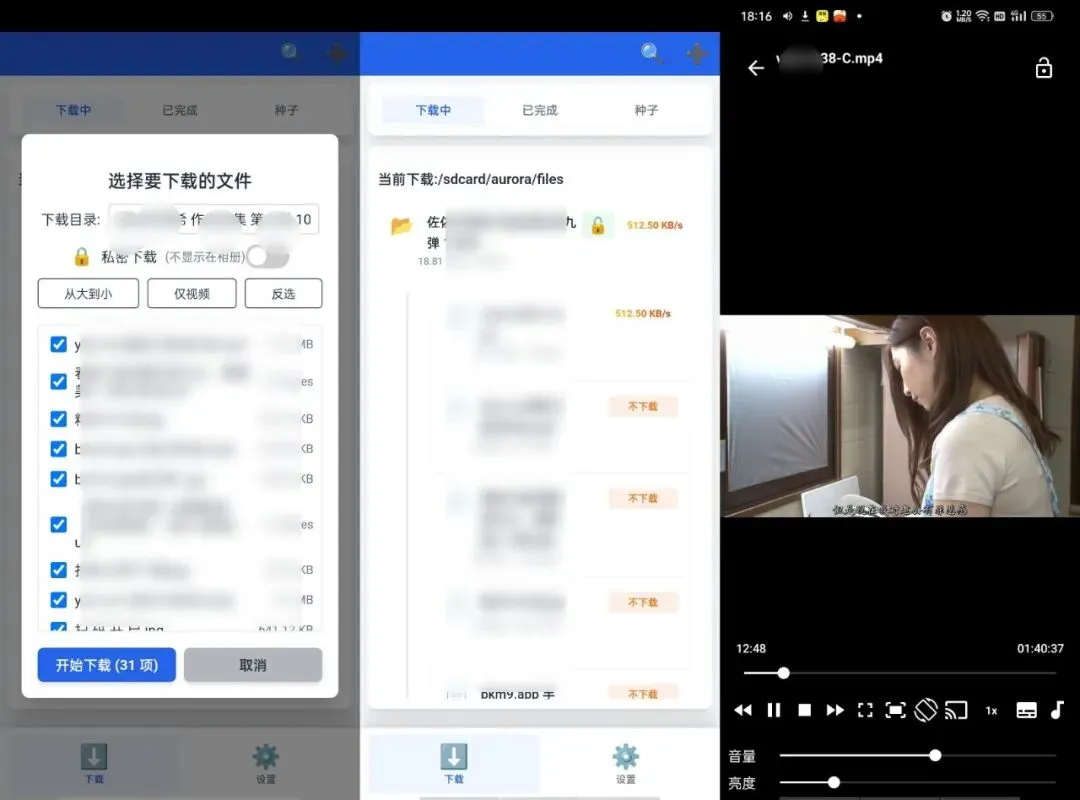Stop the video playback
This screenshot has height=800, width=1080.
pyautogui.click(x=804, y=710)
